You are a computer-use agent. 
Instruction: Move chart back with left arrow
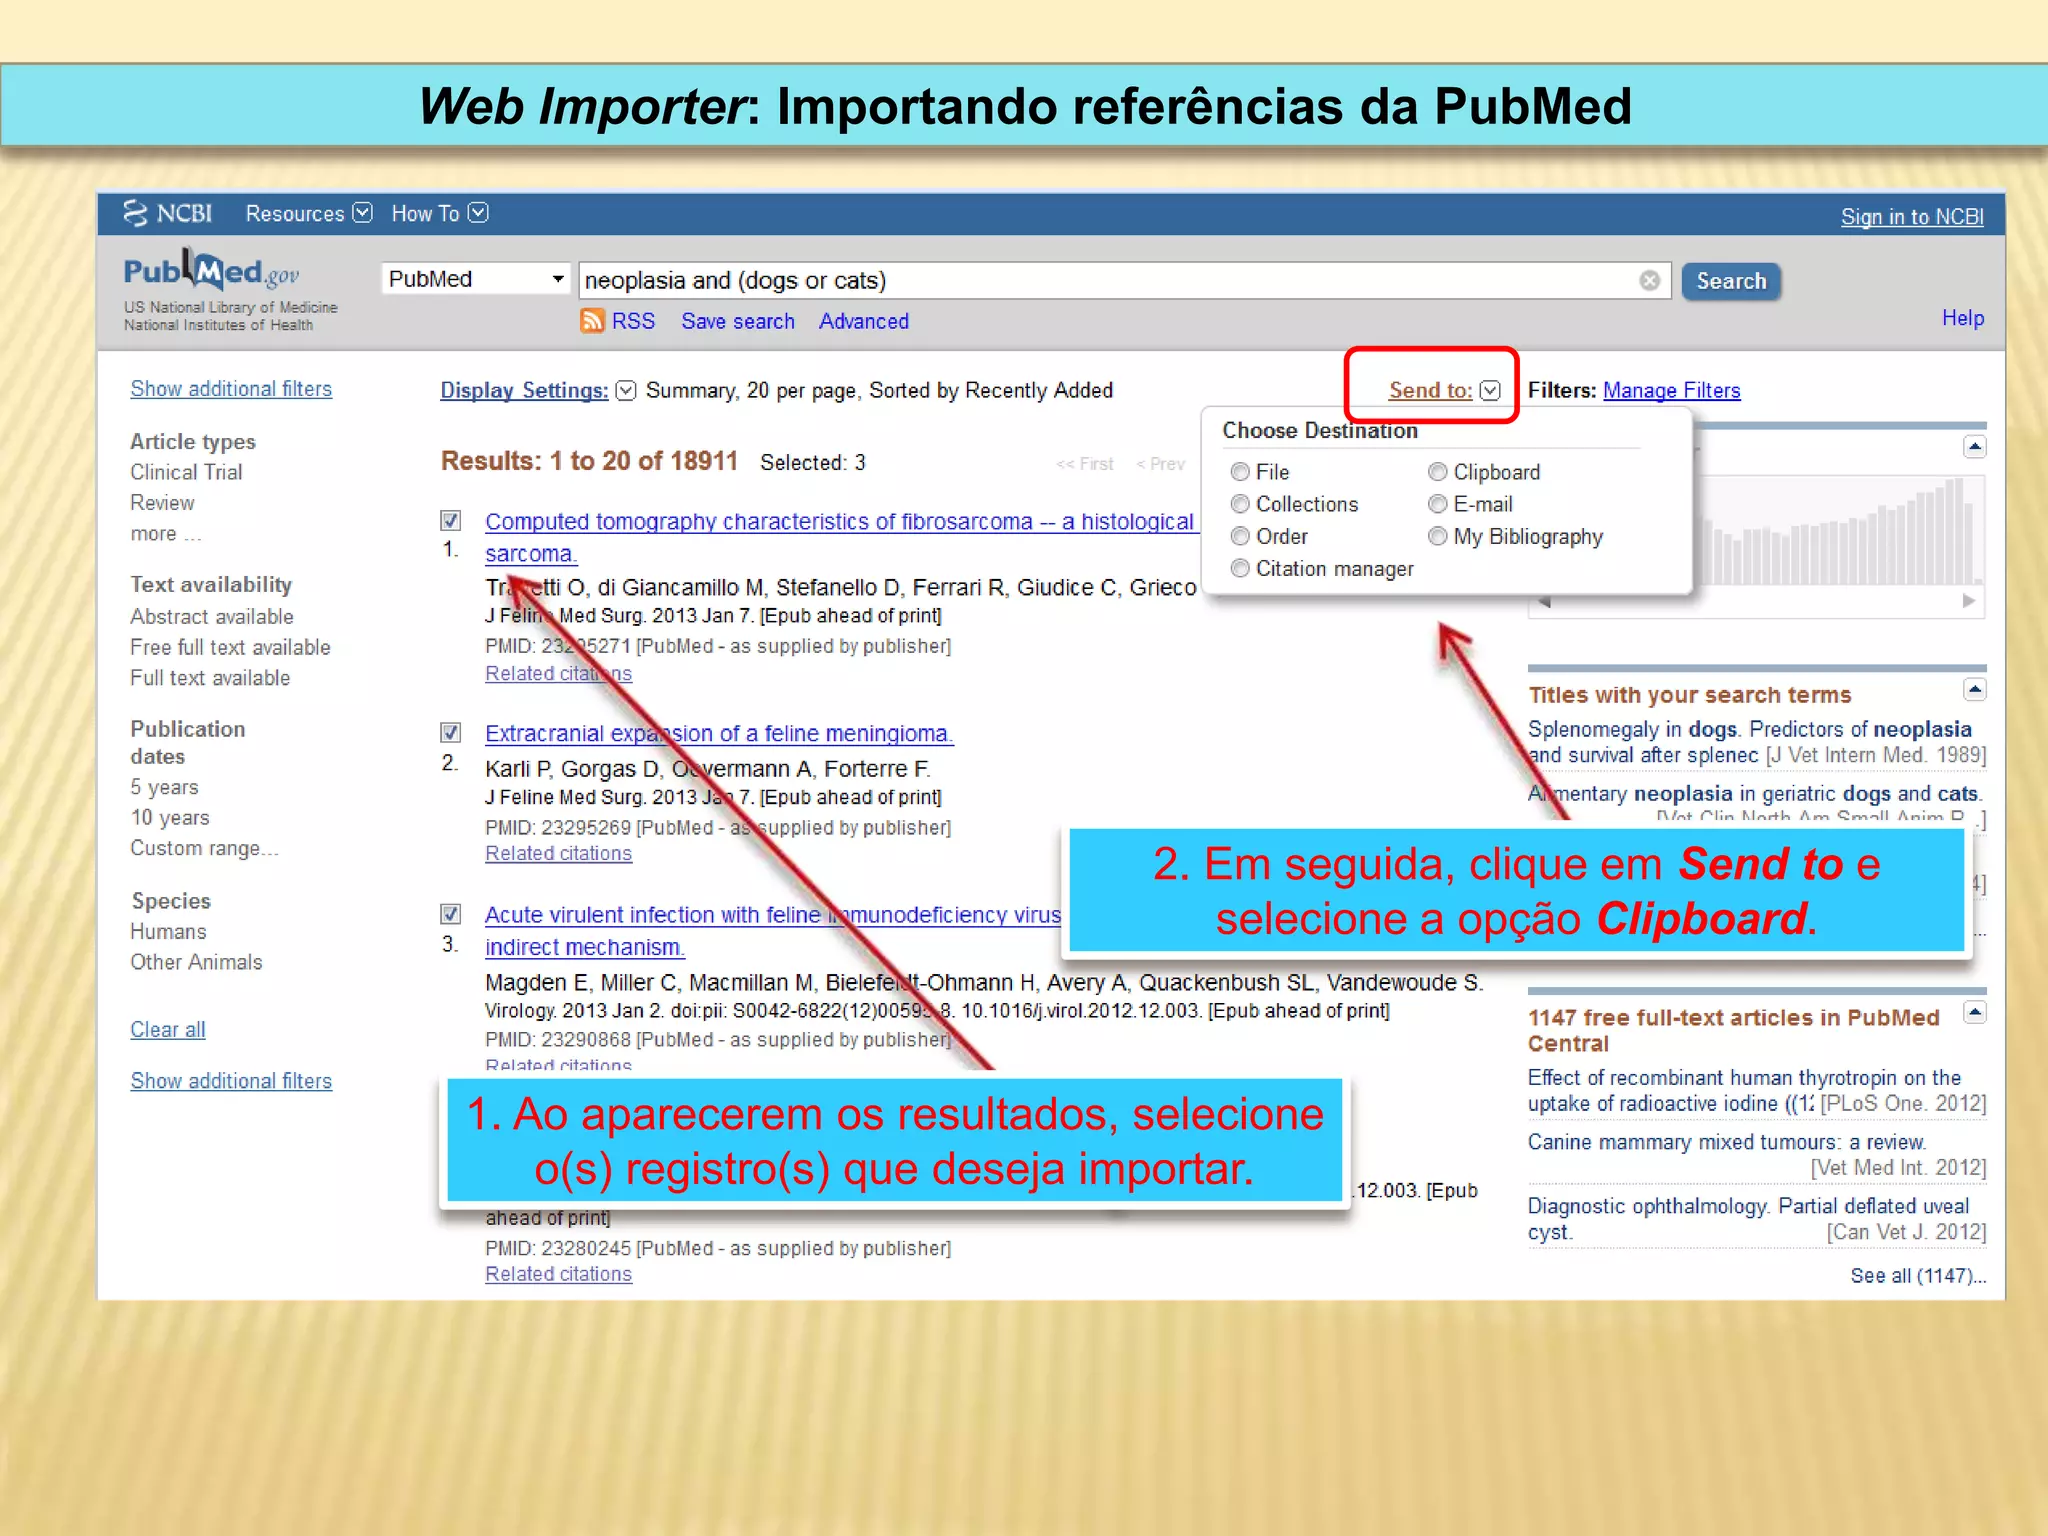pos(1545,602)
